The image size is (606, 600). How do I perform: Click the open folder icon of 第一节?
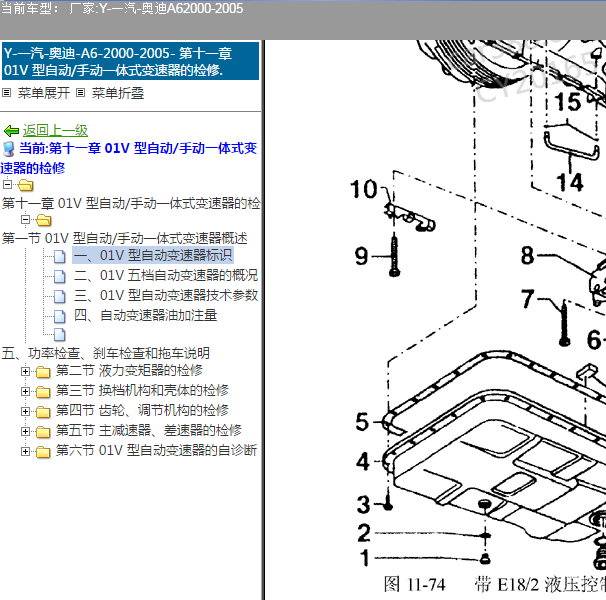pos(44,220)
